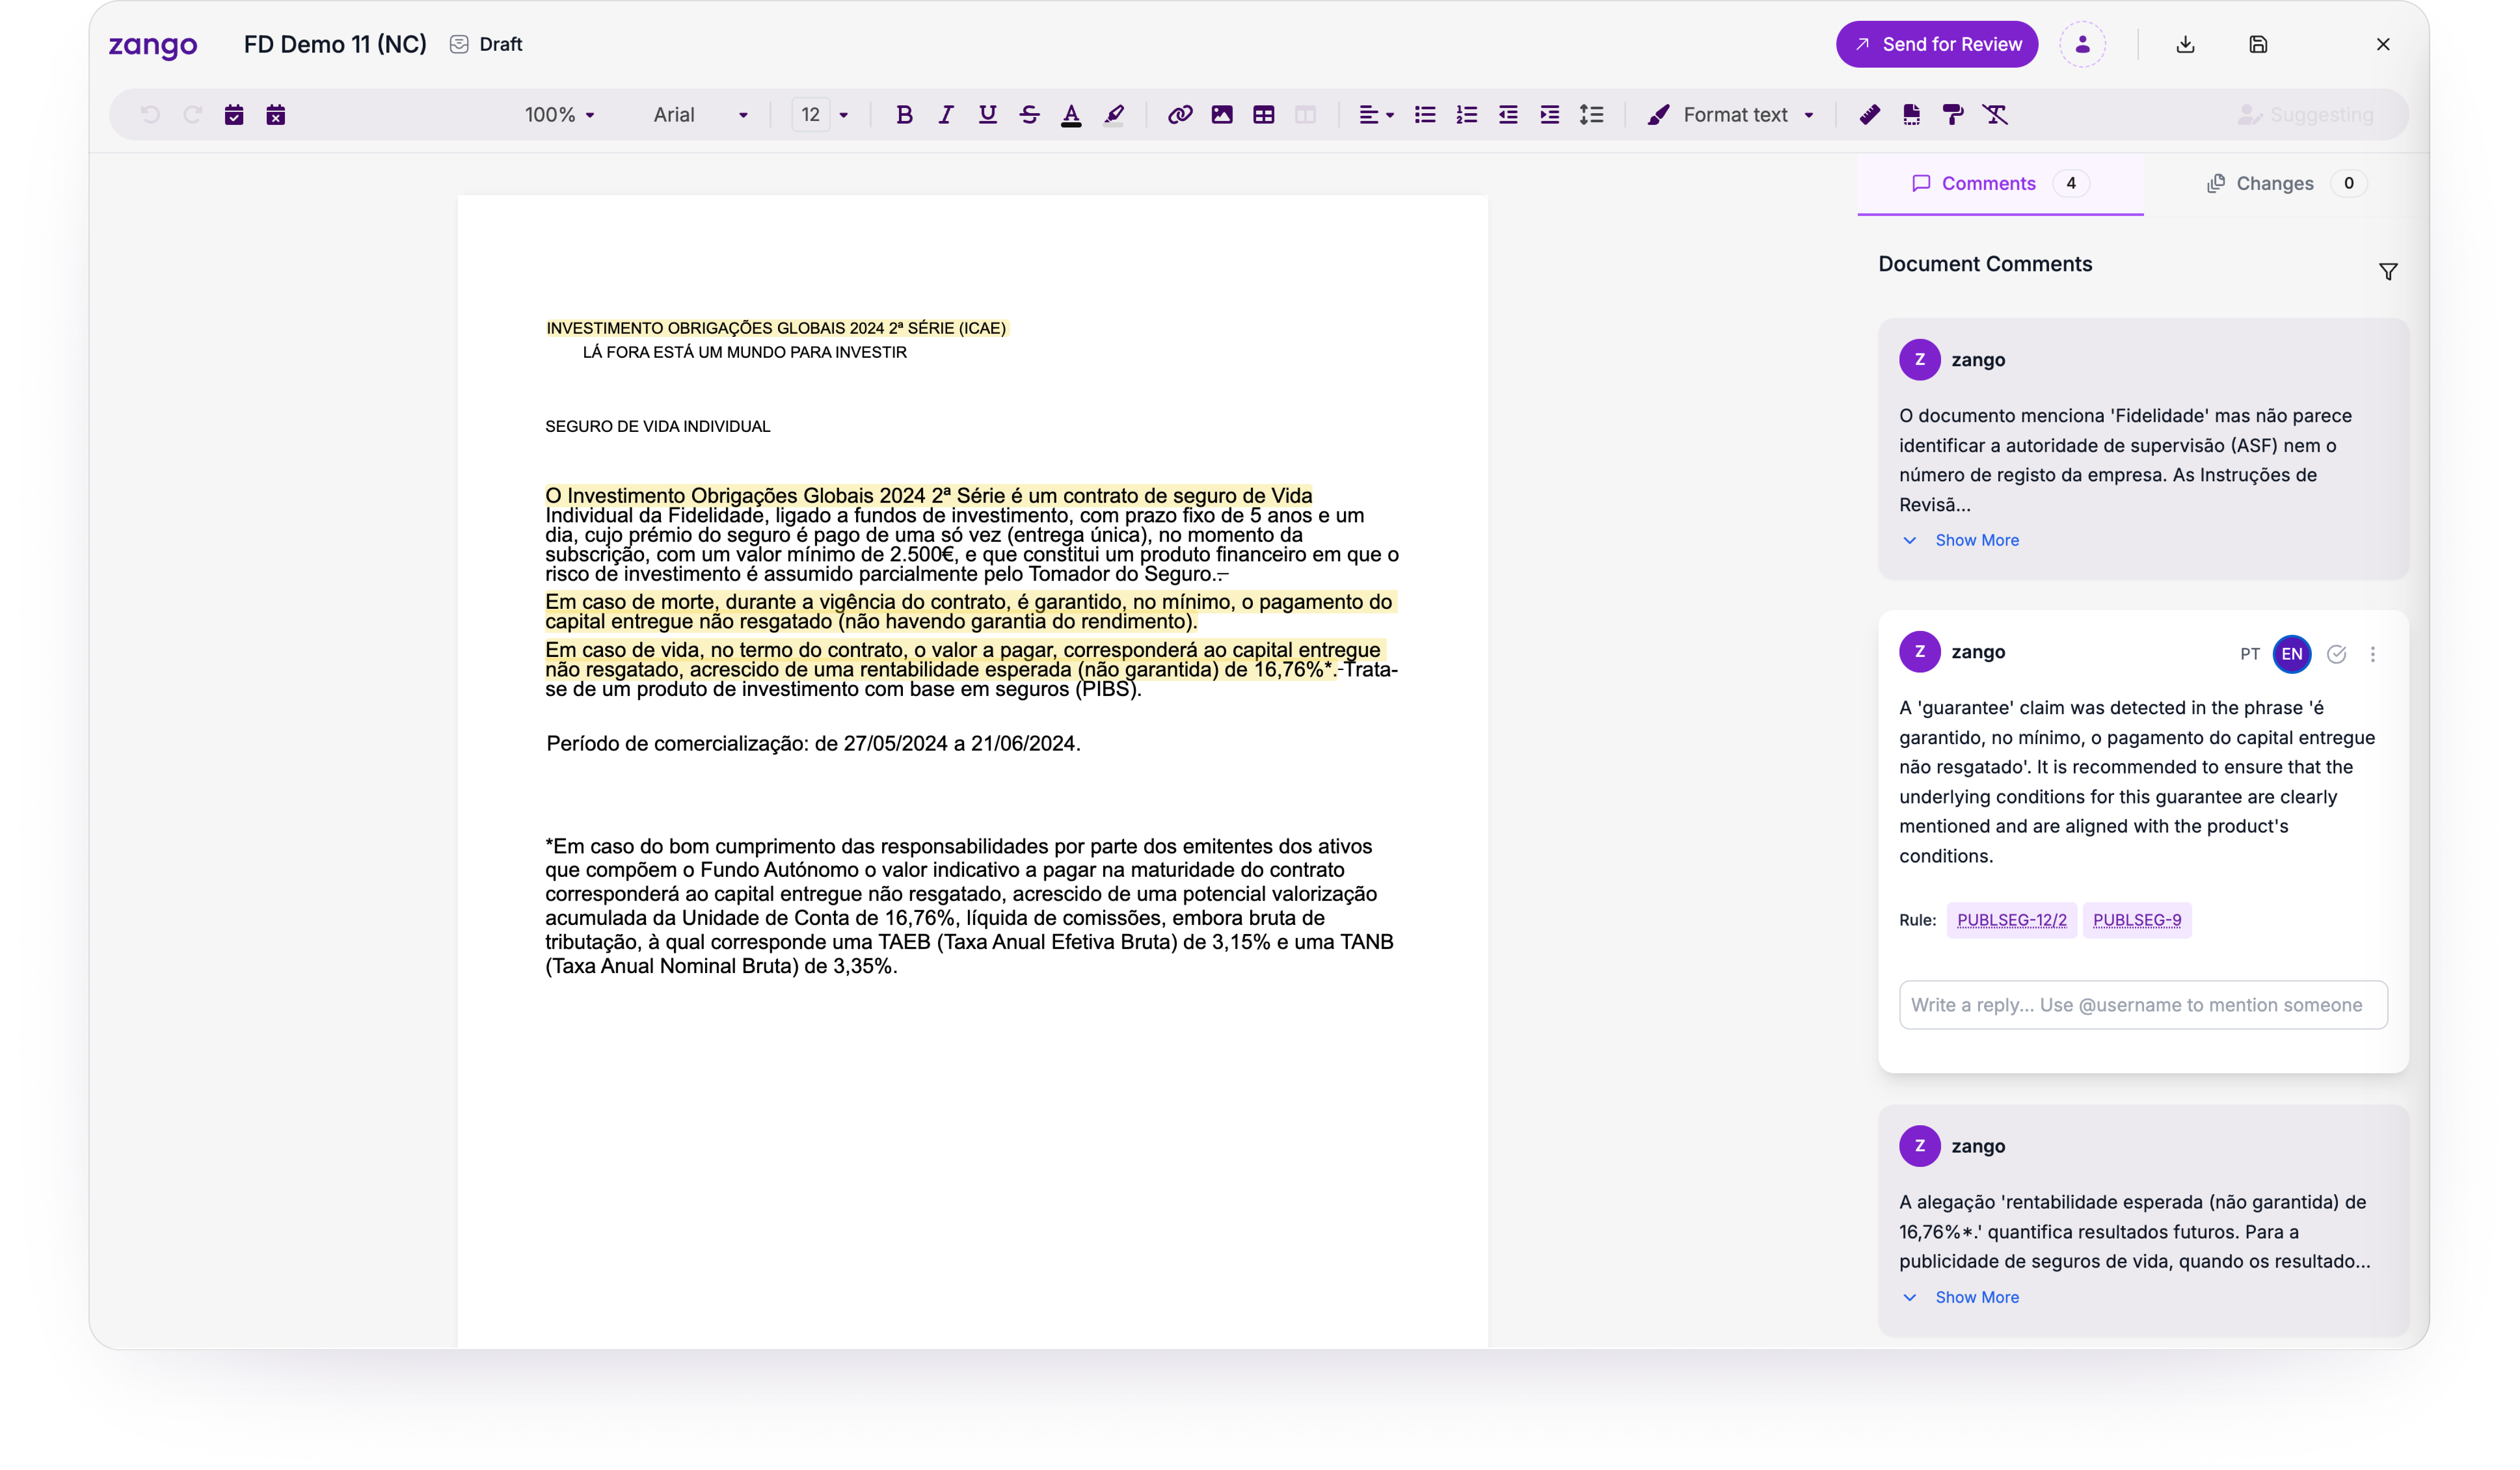Toggle numbered list
This screenshot has height=1470, width=2520.
coord(1467,115)
